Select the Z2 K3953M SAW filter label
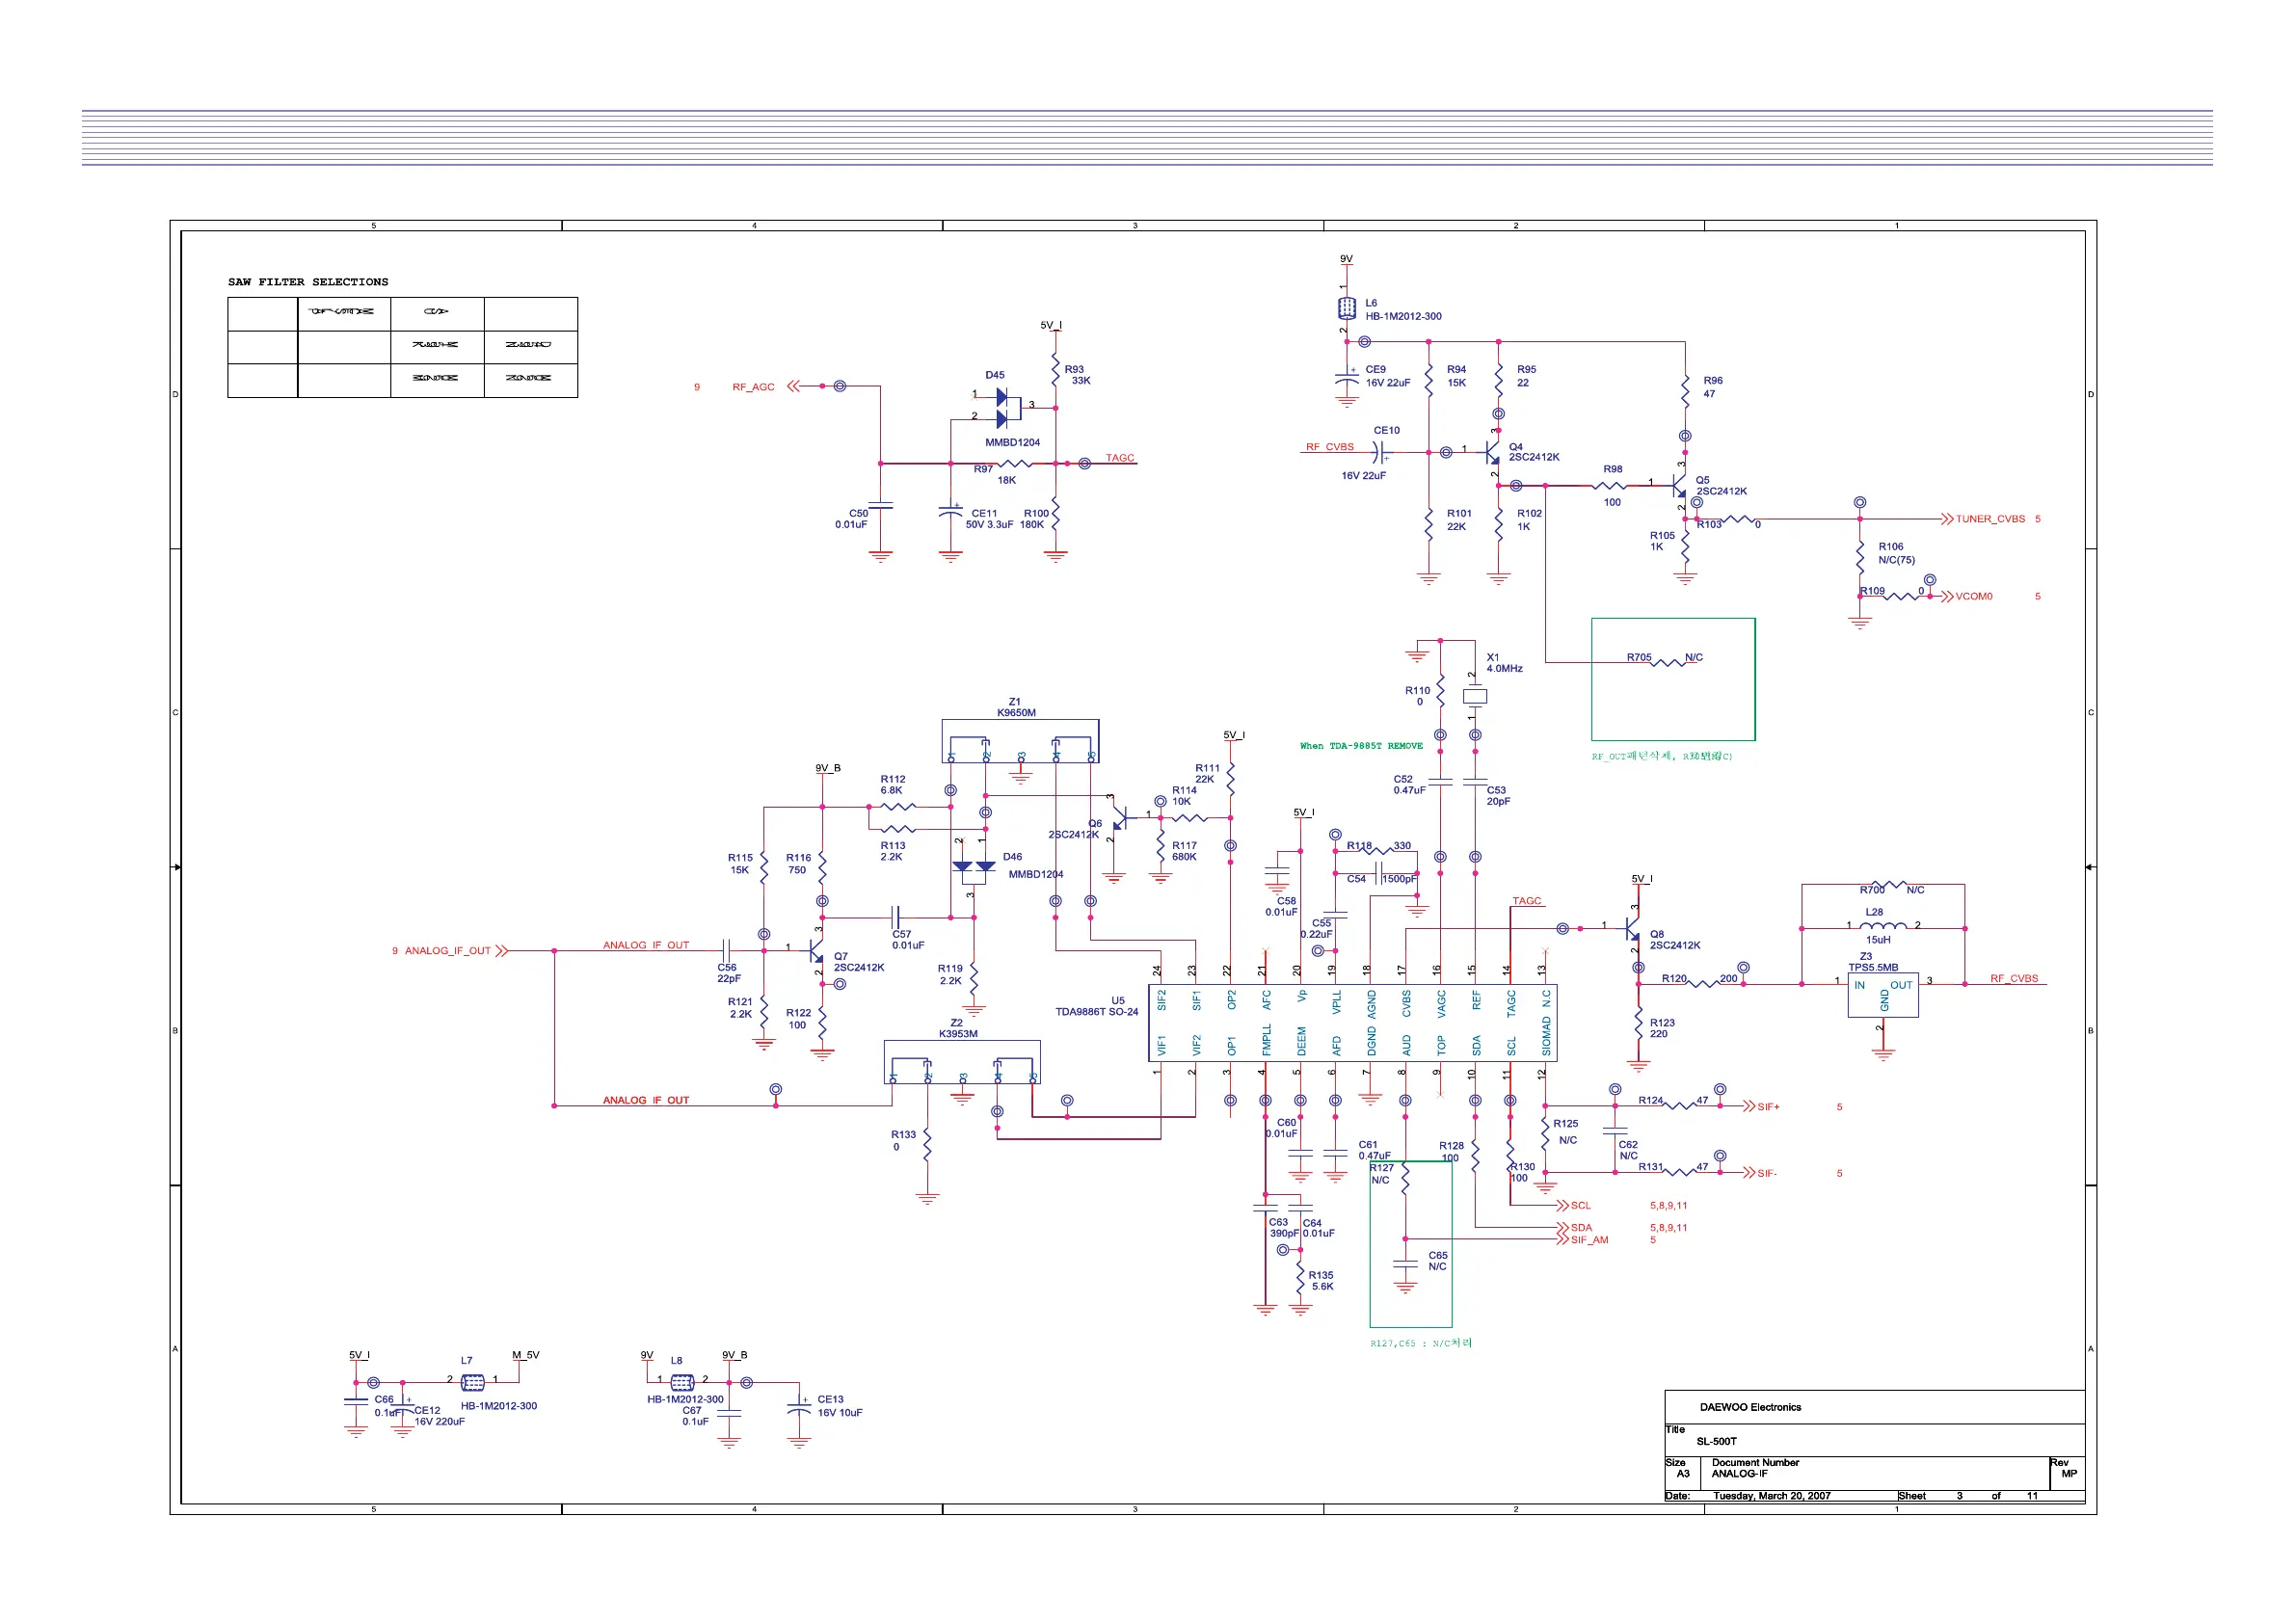 (x=958, y=1029)
